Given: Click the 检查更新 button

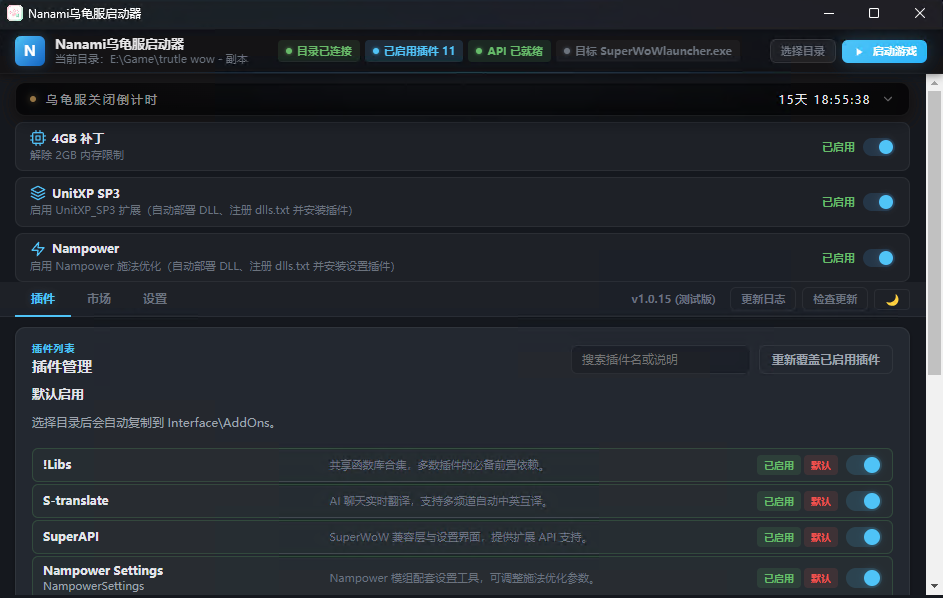Looking at the screenshot, I should [835, 299].
